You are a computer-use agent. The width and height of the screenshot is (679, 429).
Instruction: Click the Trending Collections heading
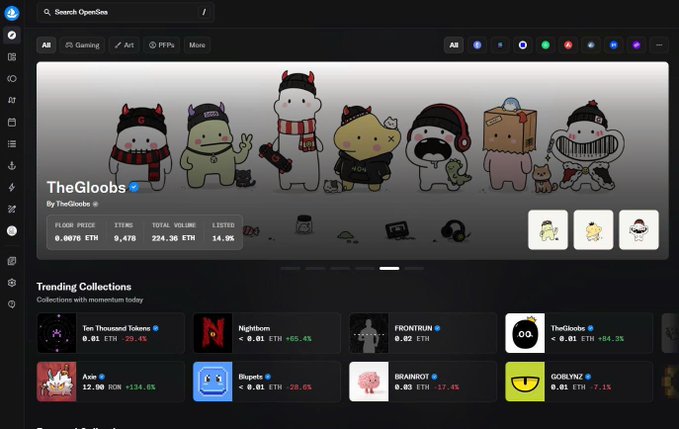point(84,287)
